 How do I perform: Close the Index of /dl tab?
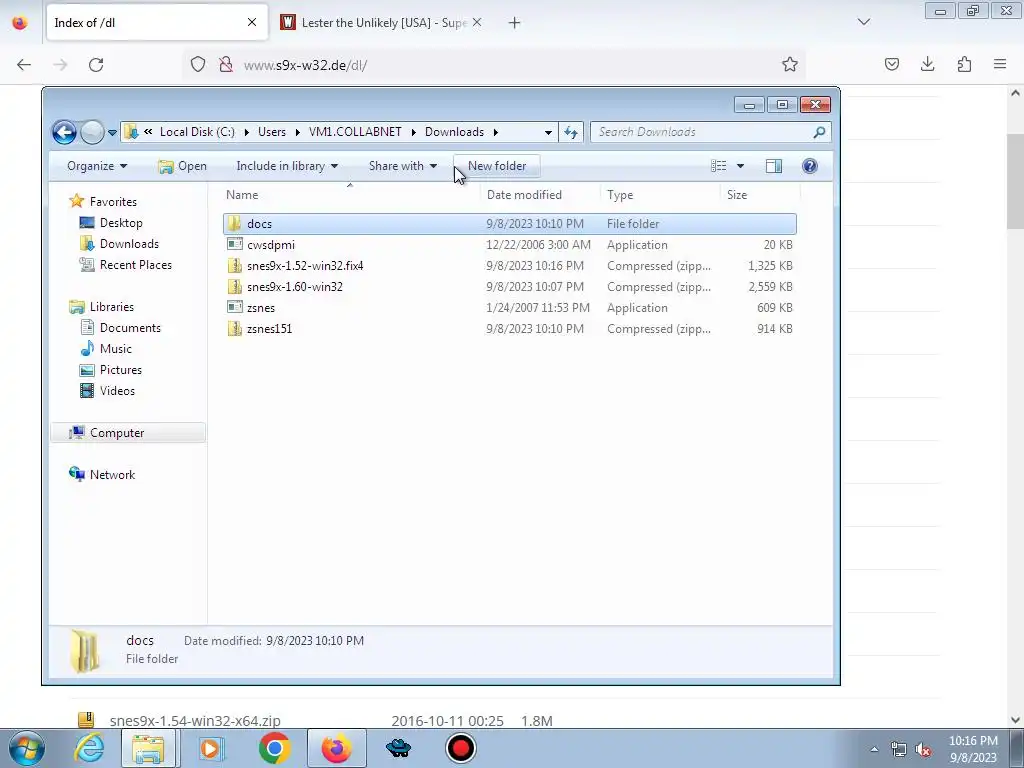pyautogui.click(x=251, y=22)
